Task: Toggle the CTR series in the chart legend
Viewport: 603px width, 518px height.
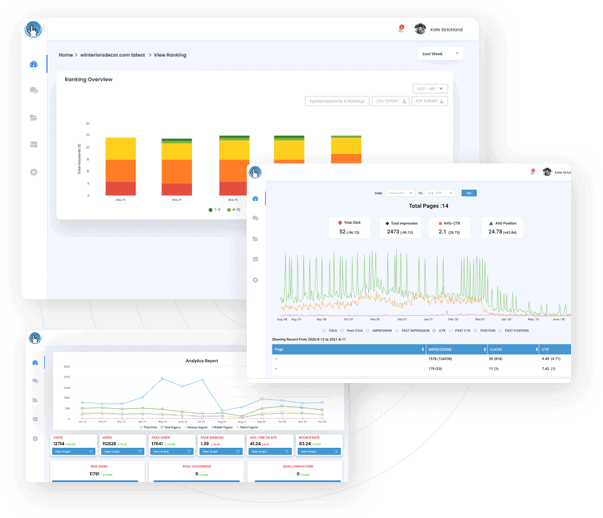Action: 443,329
